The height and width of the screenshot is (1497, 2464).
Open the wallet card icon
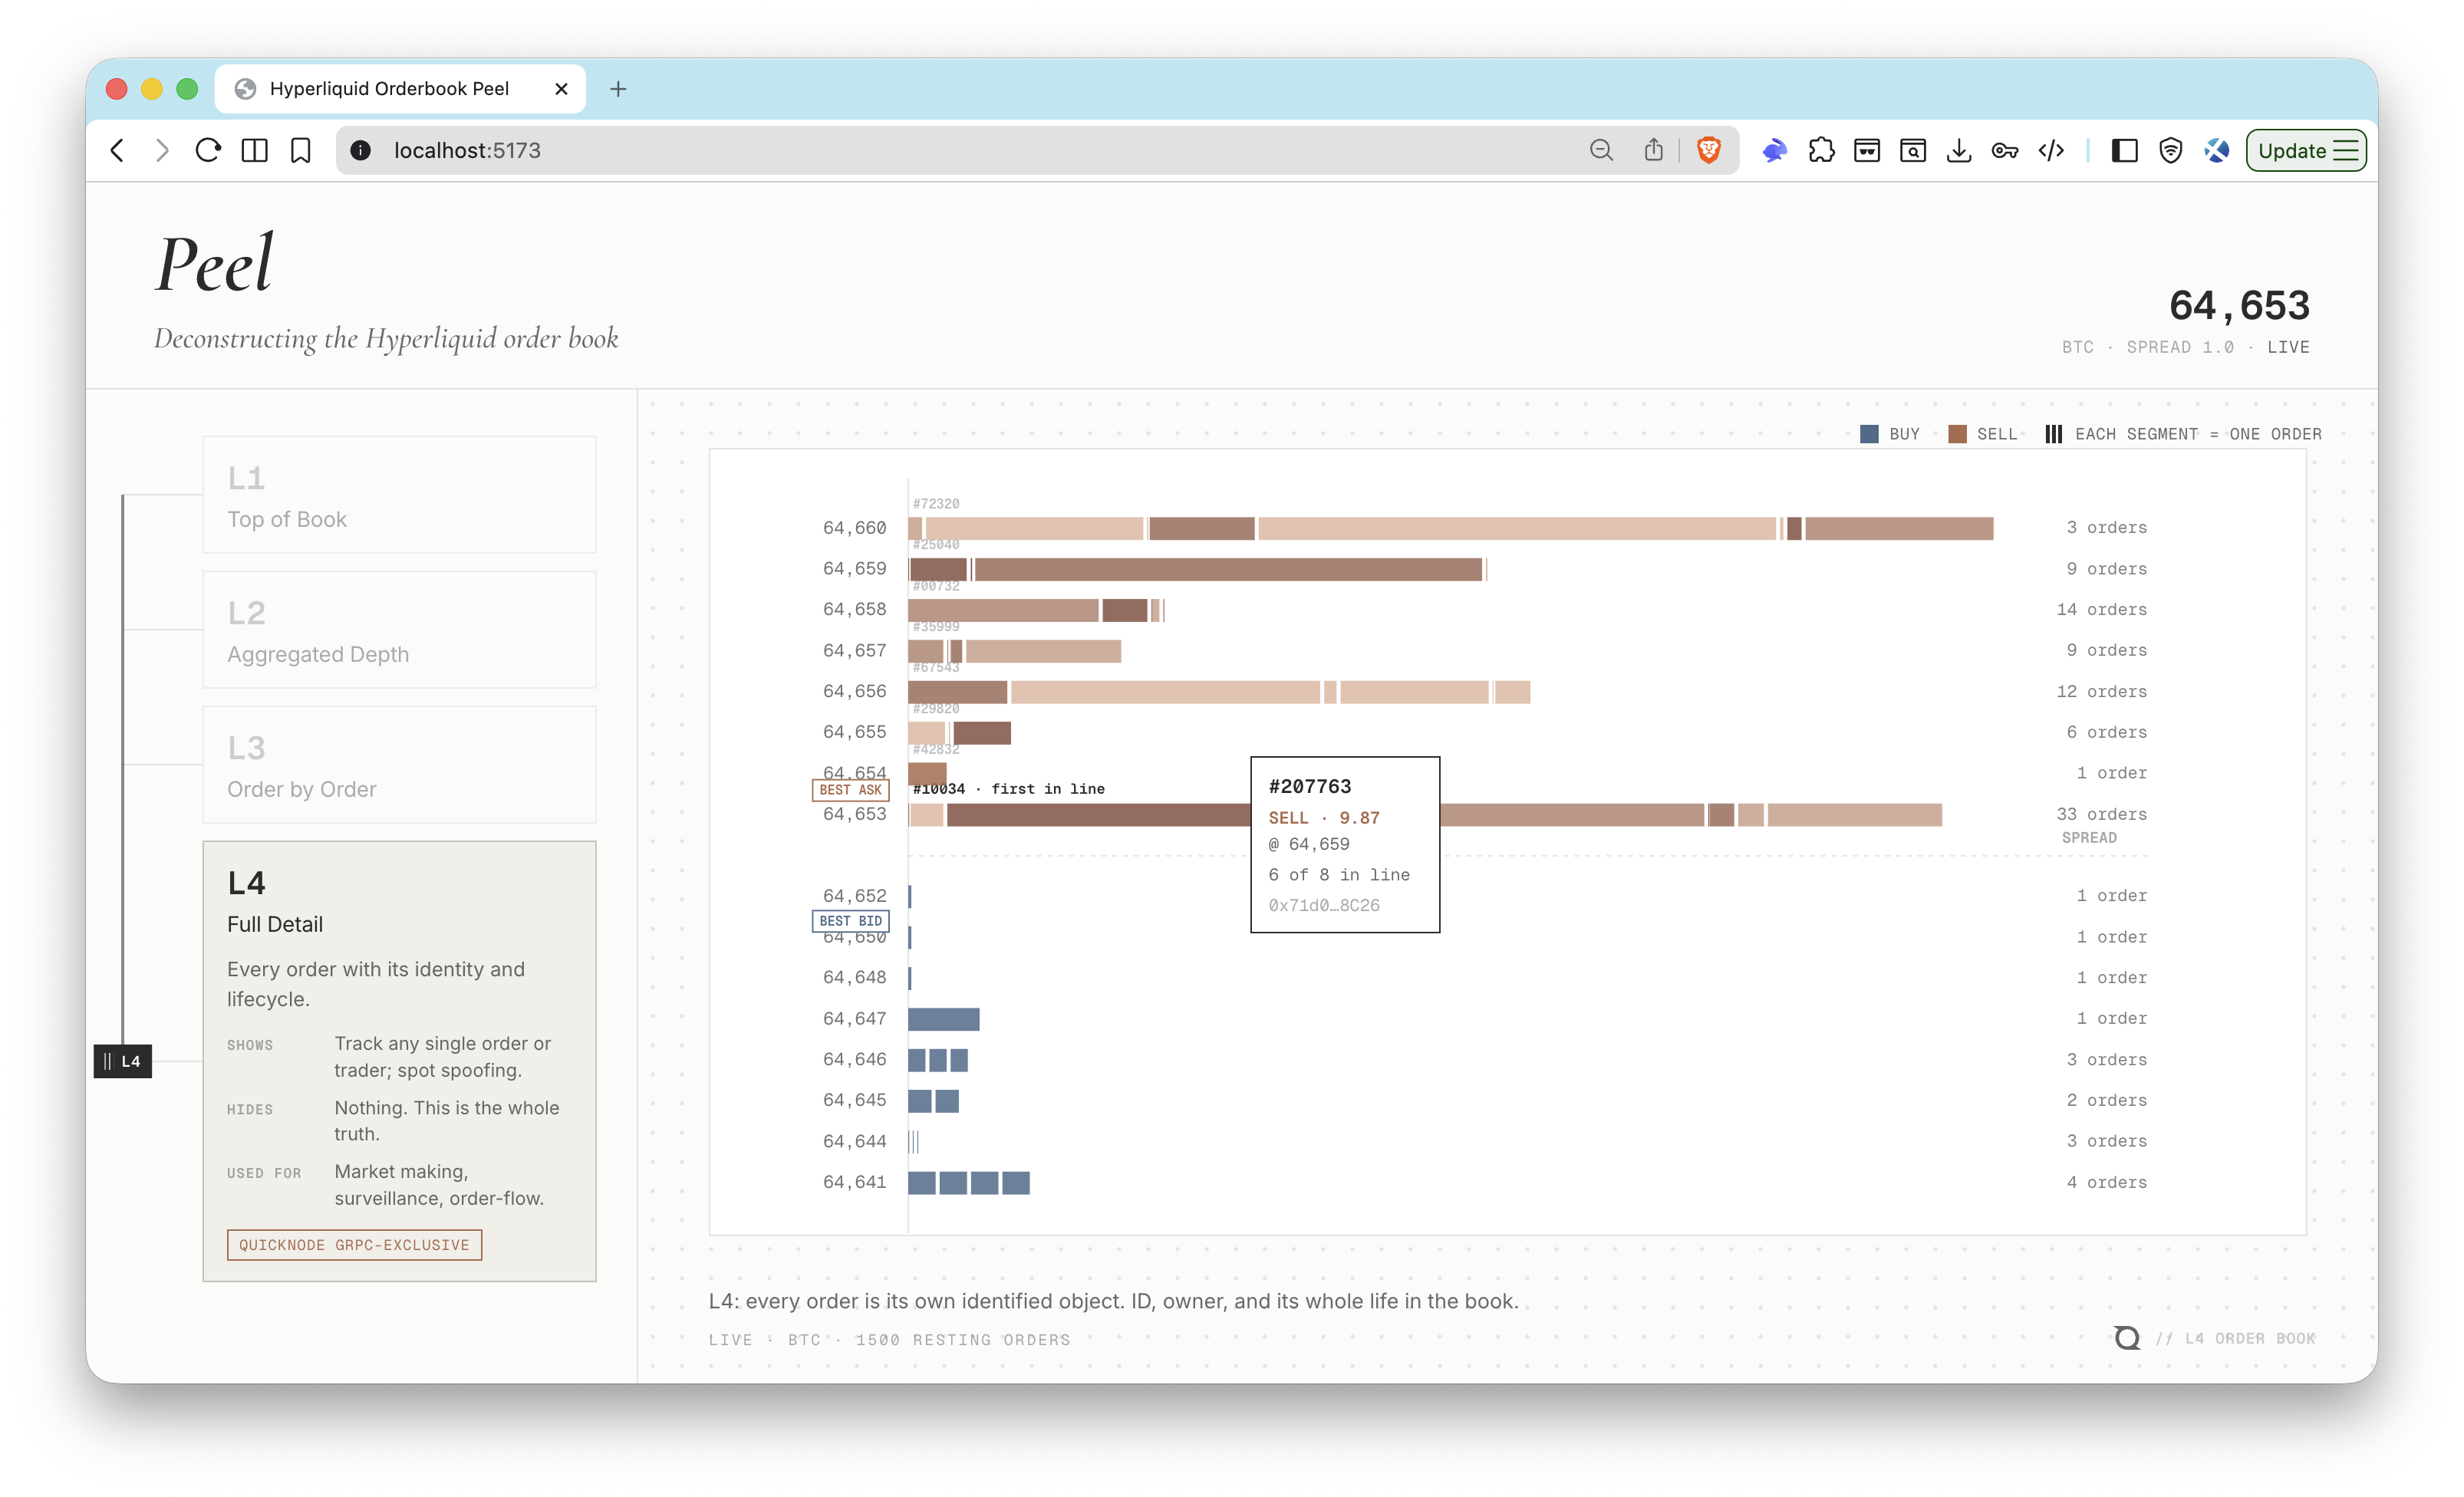[1867, 150]
